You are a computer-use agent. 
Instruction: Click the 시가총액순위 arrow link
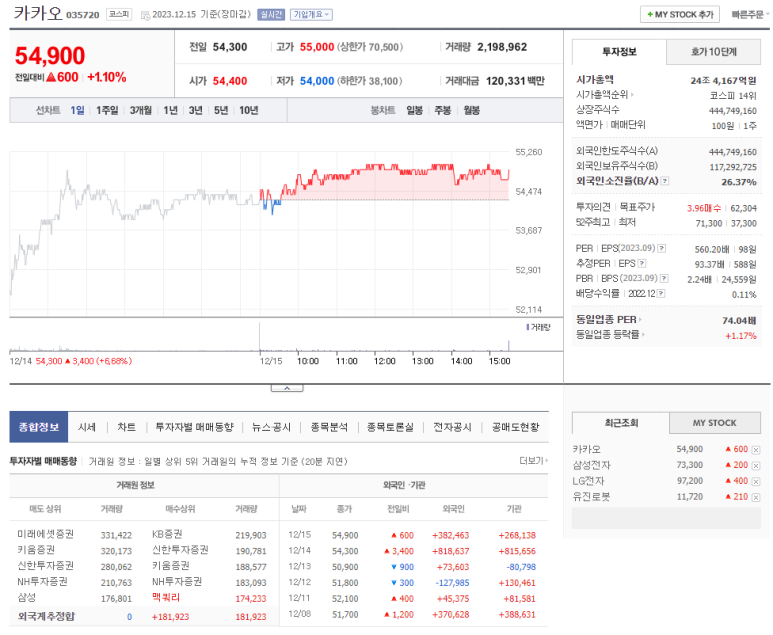[604, 94]
